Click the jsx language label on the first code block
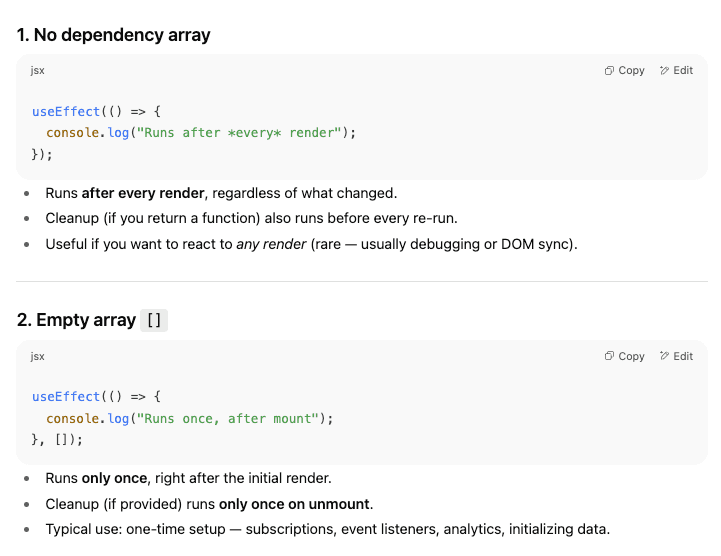This screenshot has width=721, height=556. (x=37, y=71)
